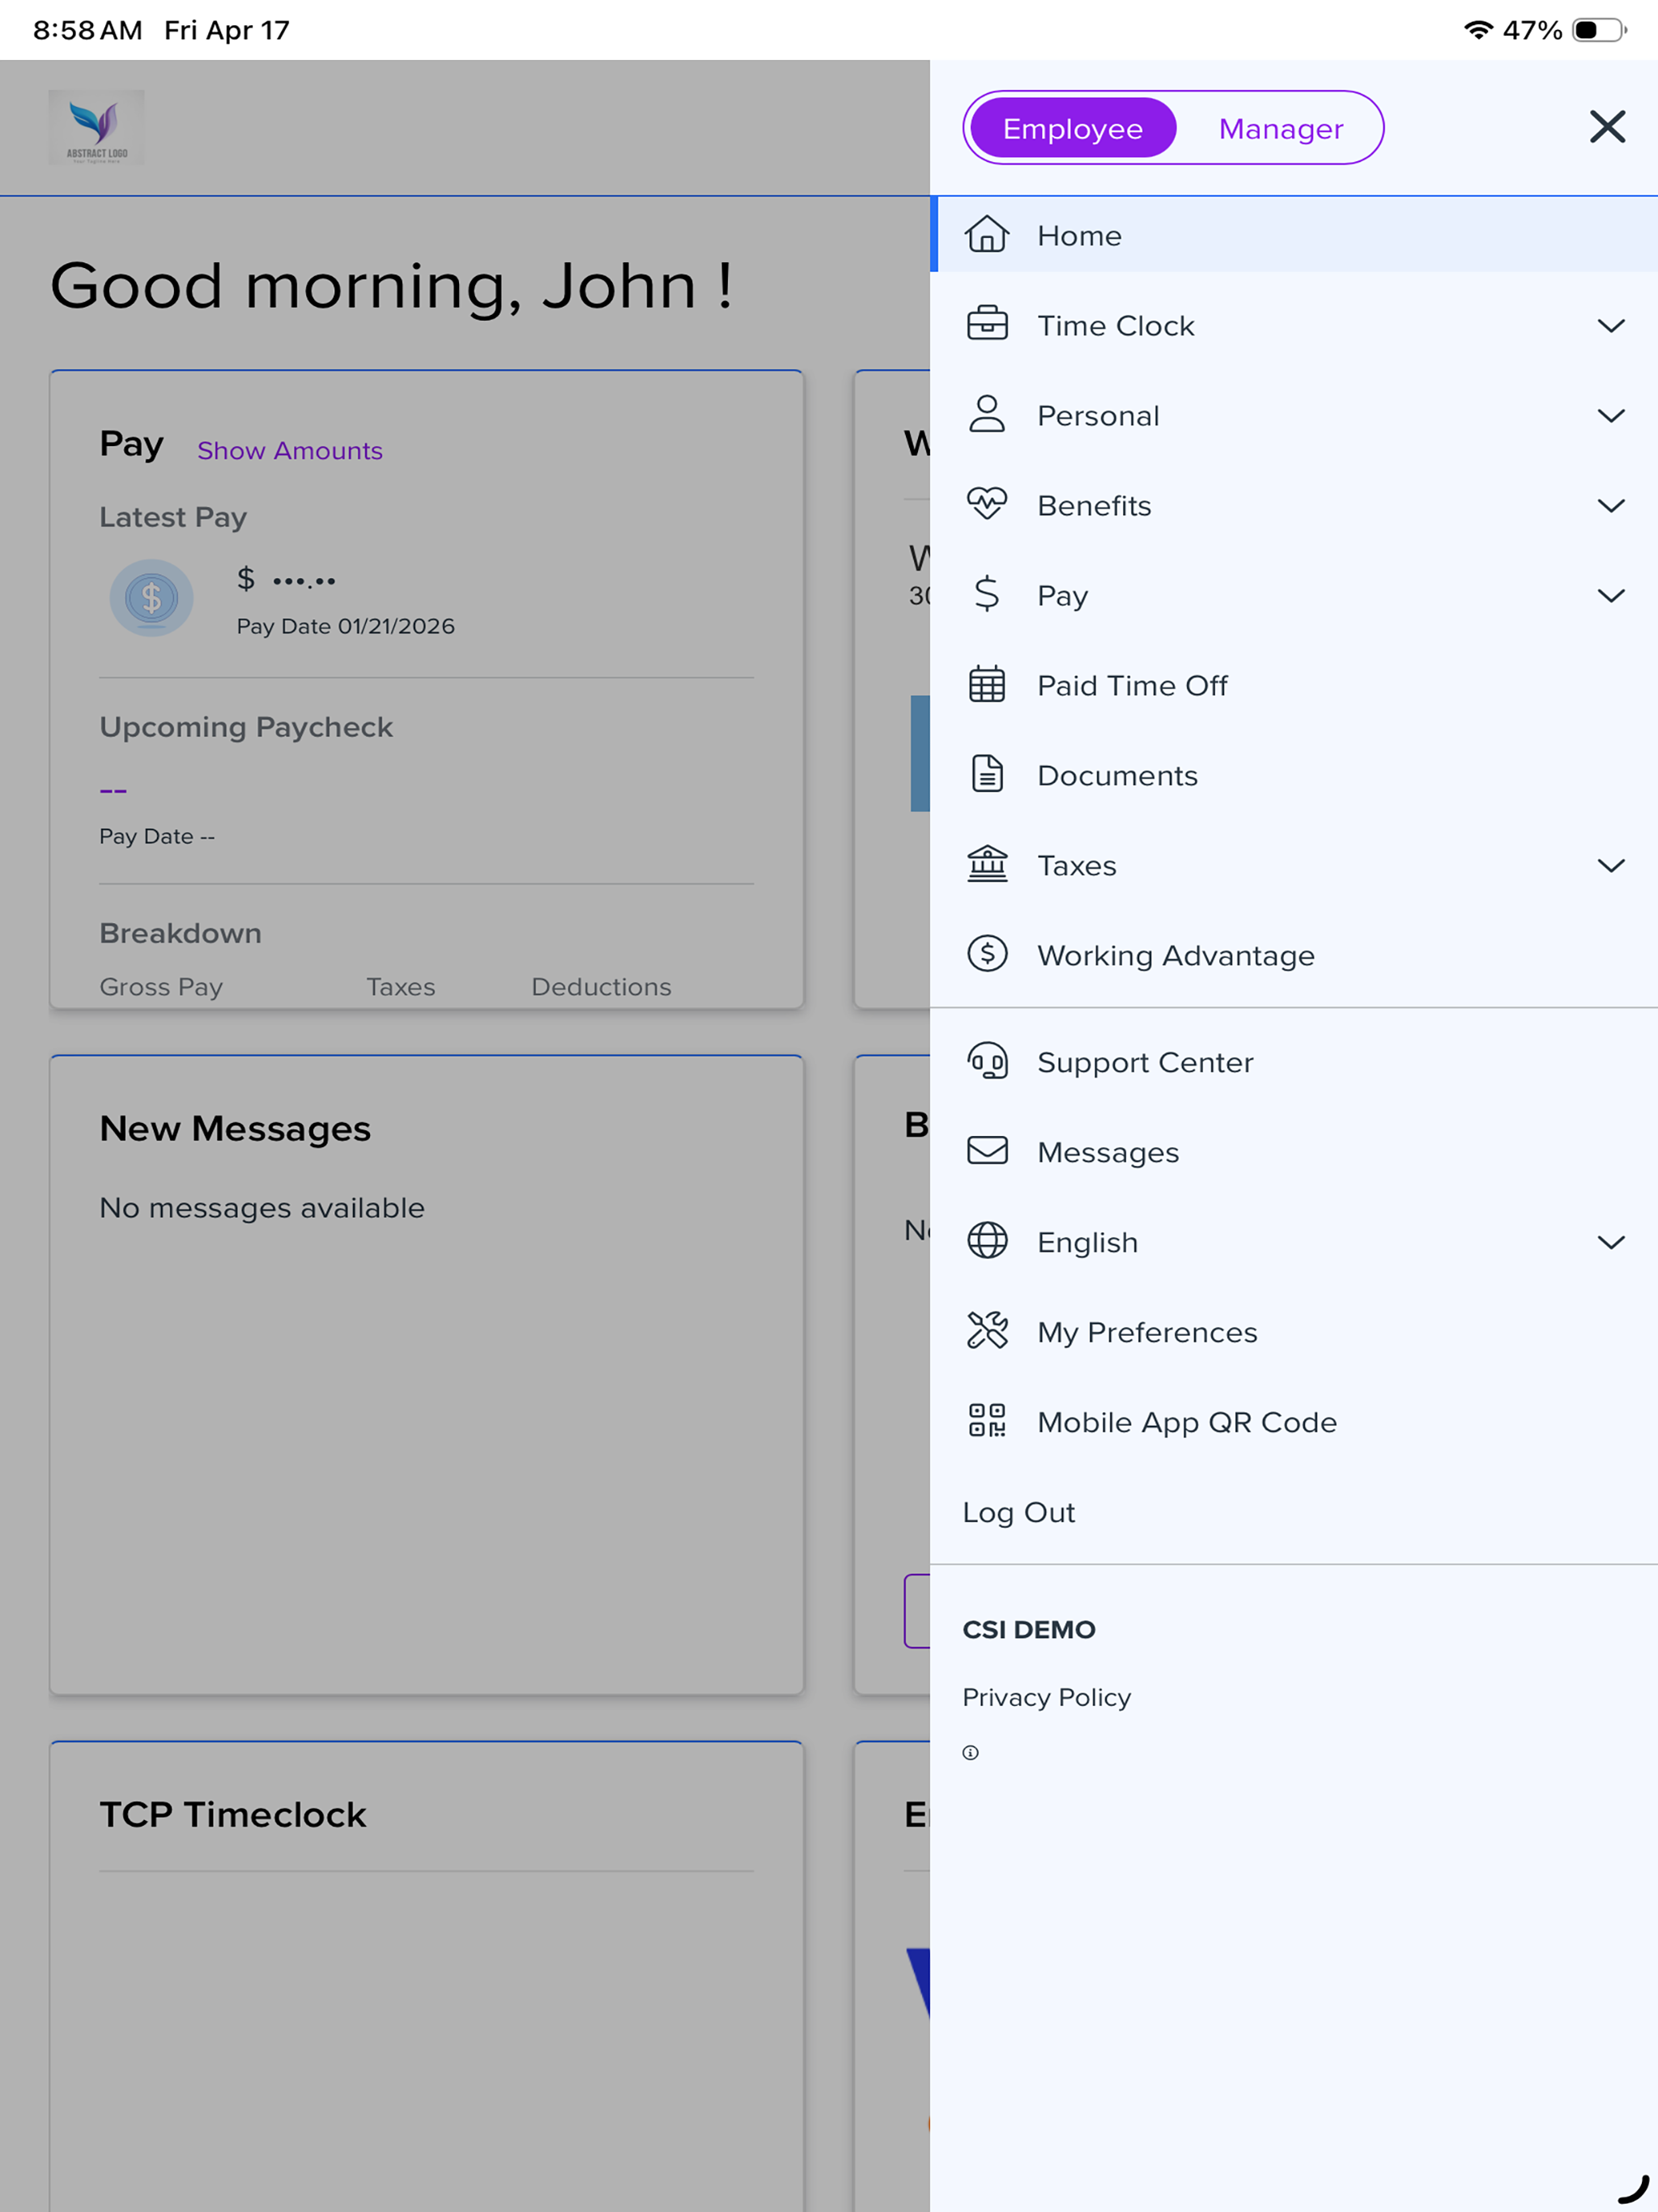Switch to Manager view toggle

1280,128
